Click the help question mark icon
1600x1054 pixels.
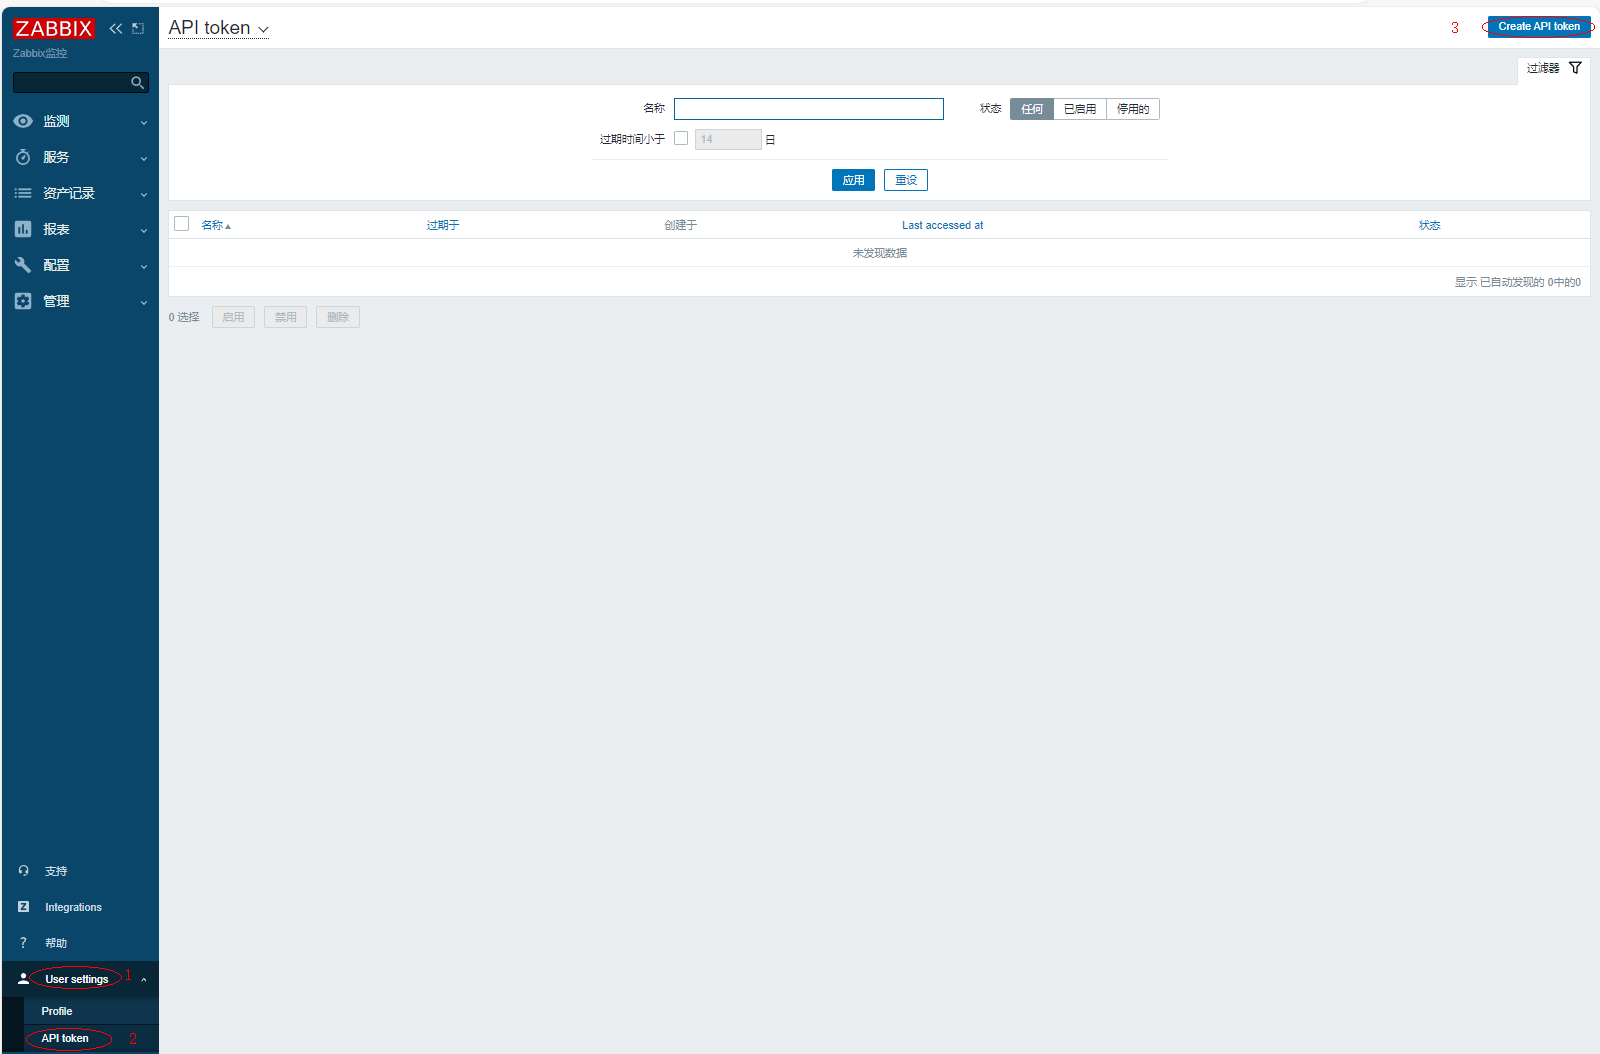pos(23,943)
